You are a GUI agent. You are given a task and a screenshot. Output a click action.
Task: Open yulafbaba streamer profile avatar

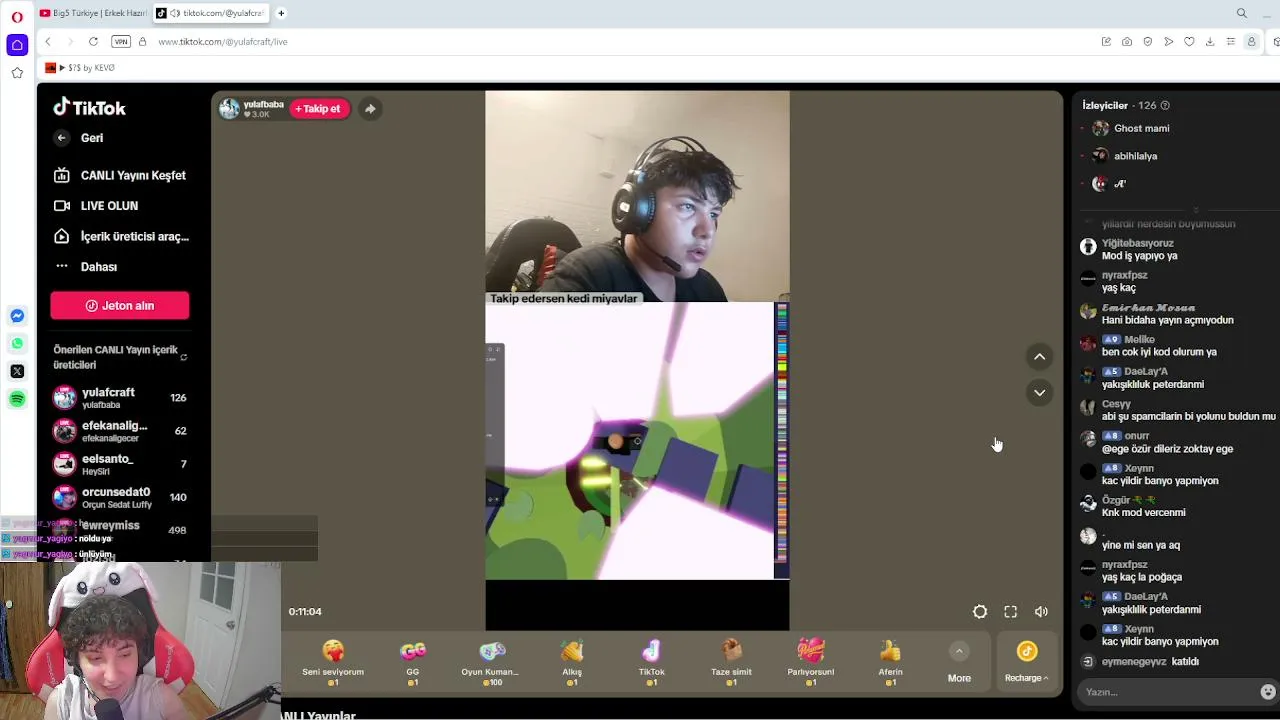click(229, 109)
